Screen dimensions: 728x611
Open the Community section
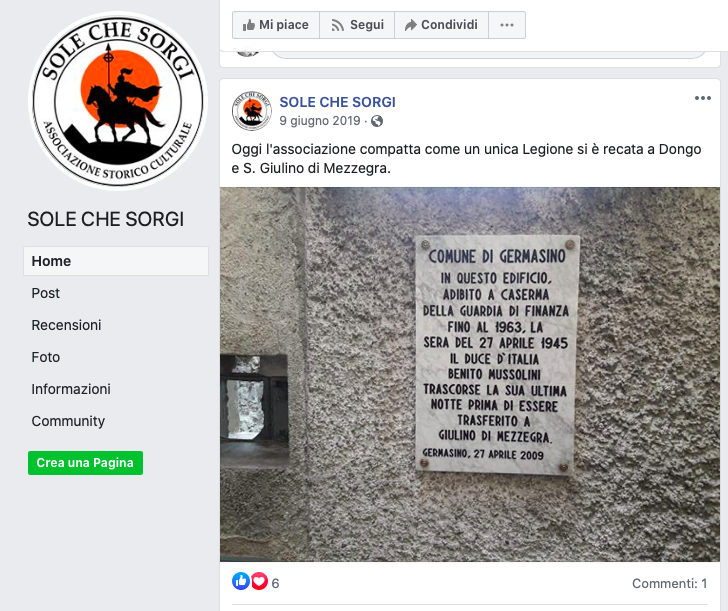pos(68,421)
